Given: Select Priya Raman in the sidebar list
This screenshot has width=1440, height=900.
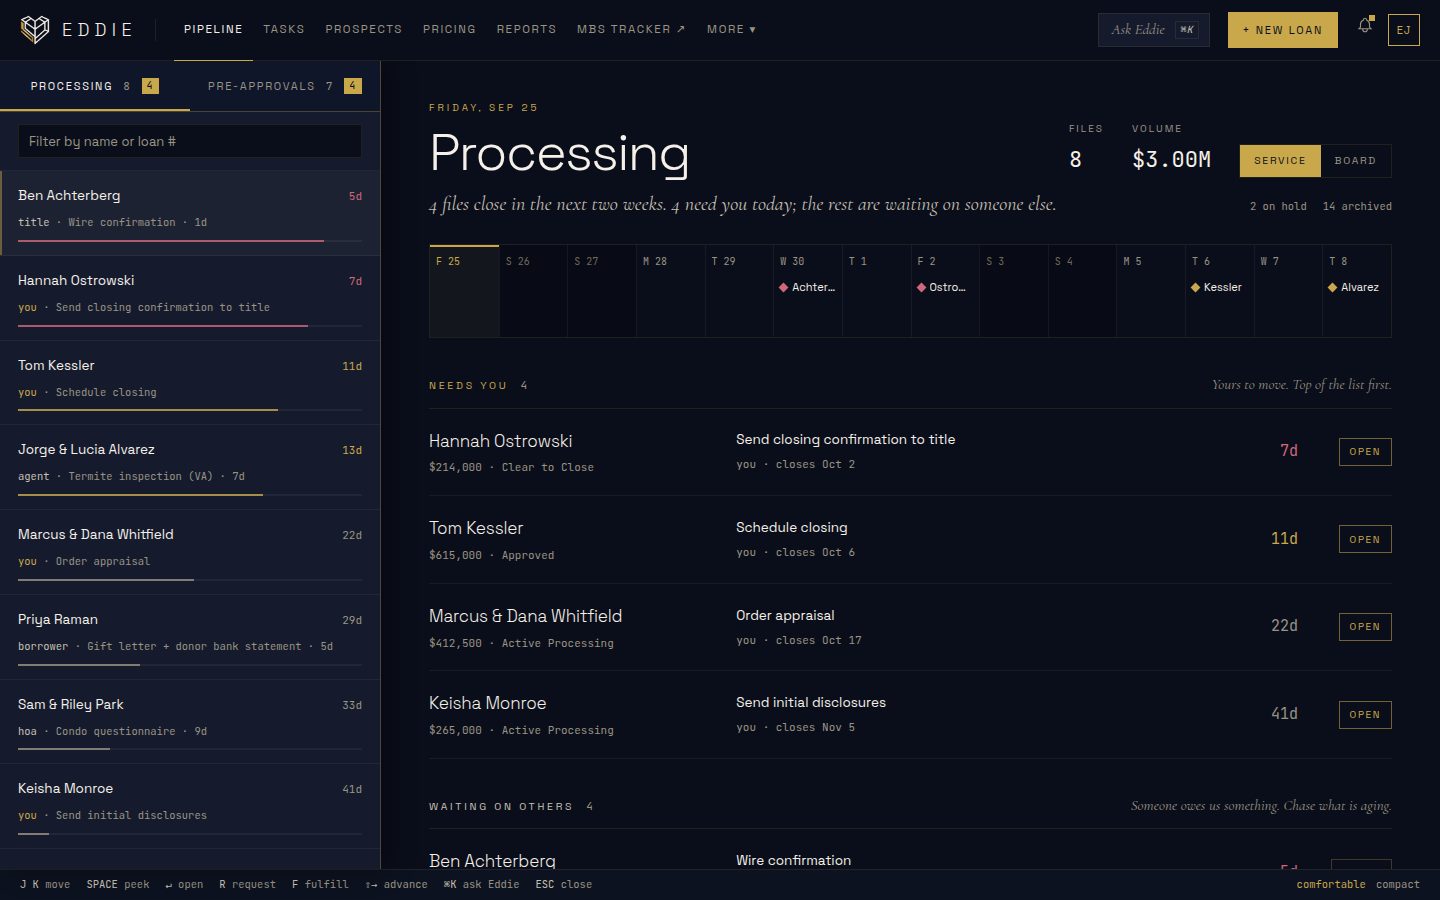Looking at the screenshot, I should tap(190, 637).
